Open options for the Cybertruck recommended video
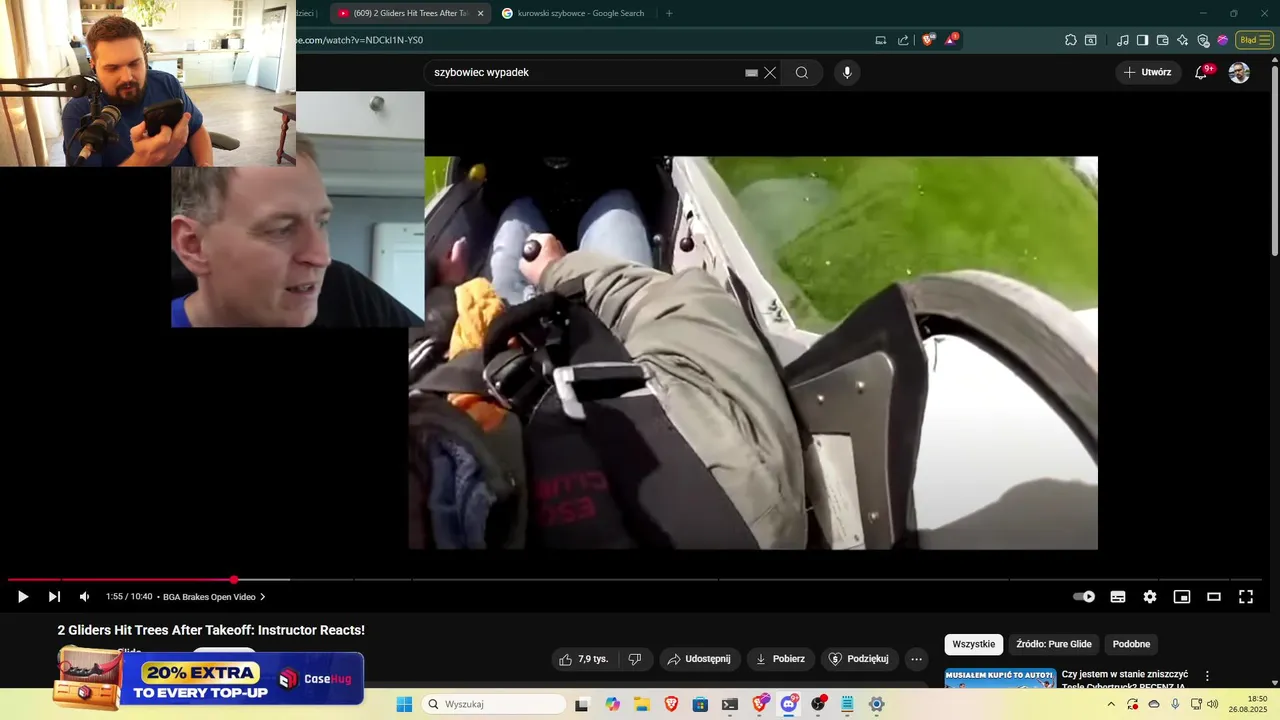This screenshot has width=1280, height=720. 1207,676
